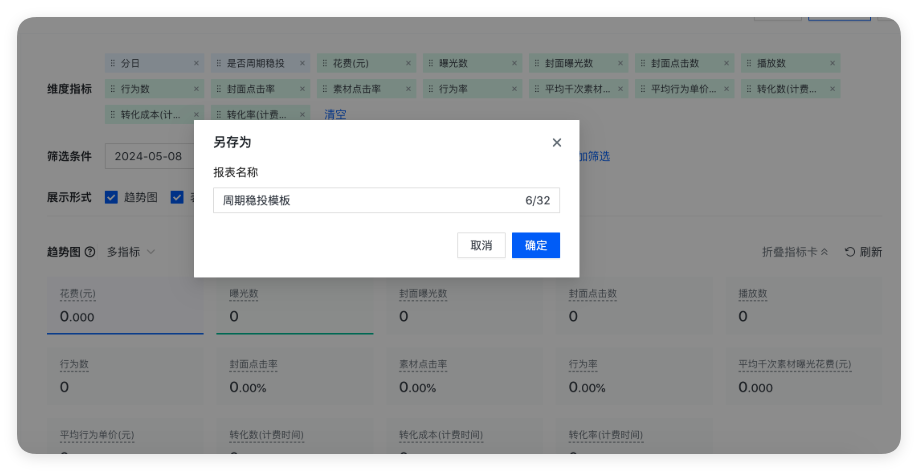
Task: Select the 封面点击率 indicator card
Action: pyautogui.click(x=294, y=376)
